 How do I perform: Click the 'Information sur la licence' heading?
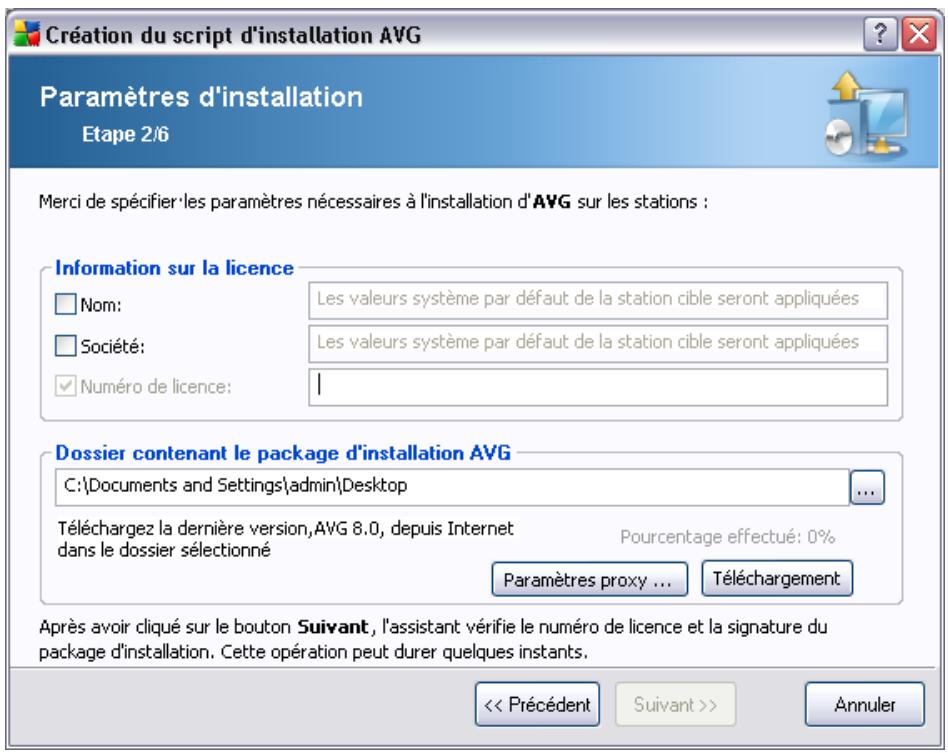tap(174, 268)
